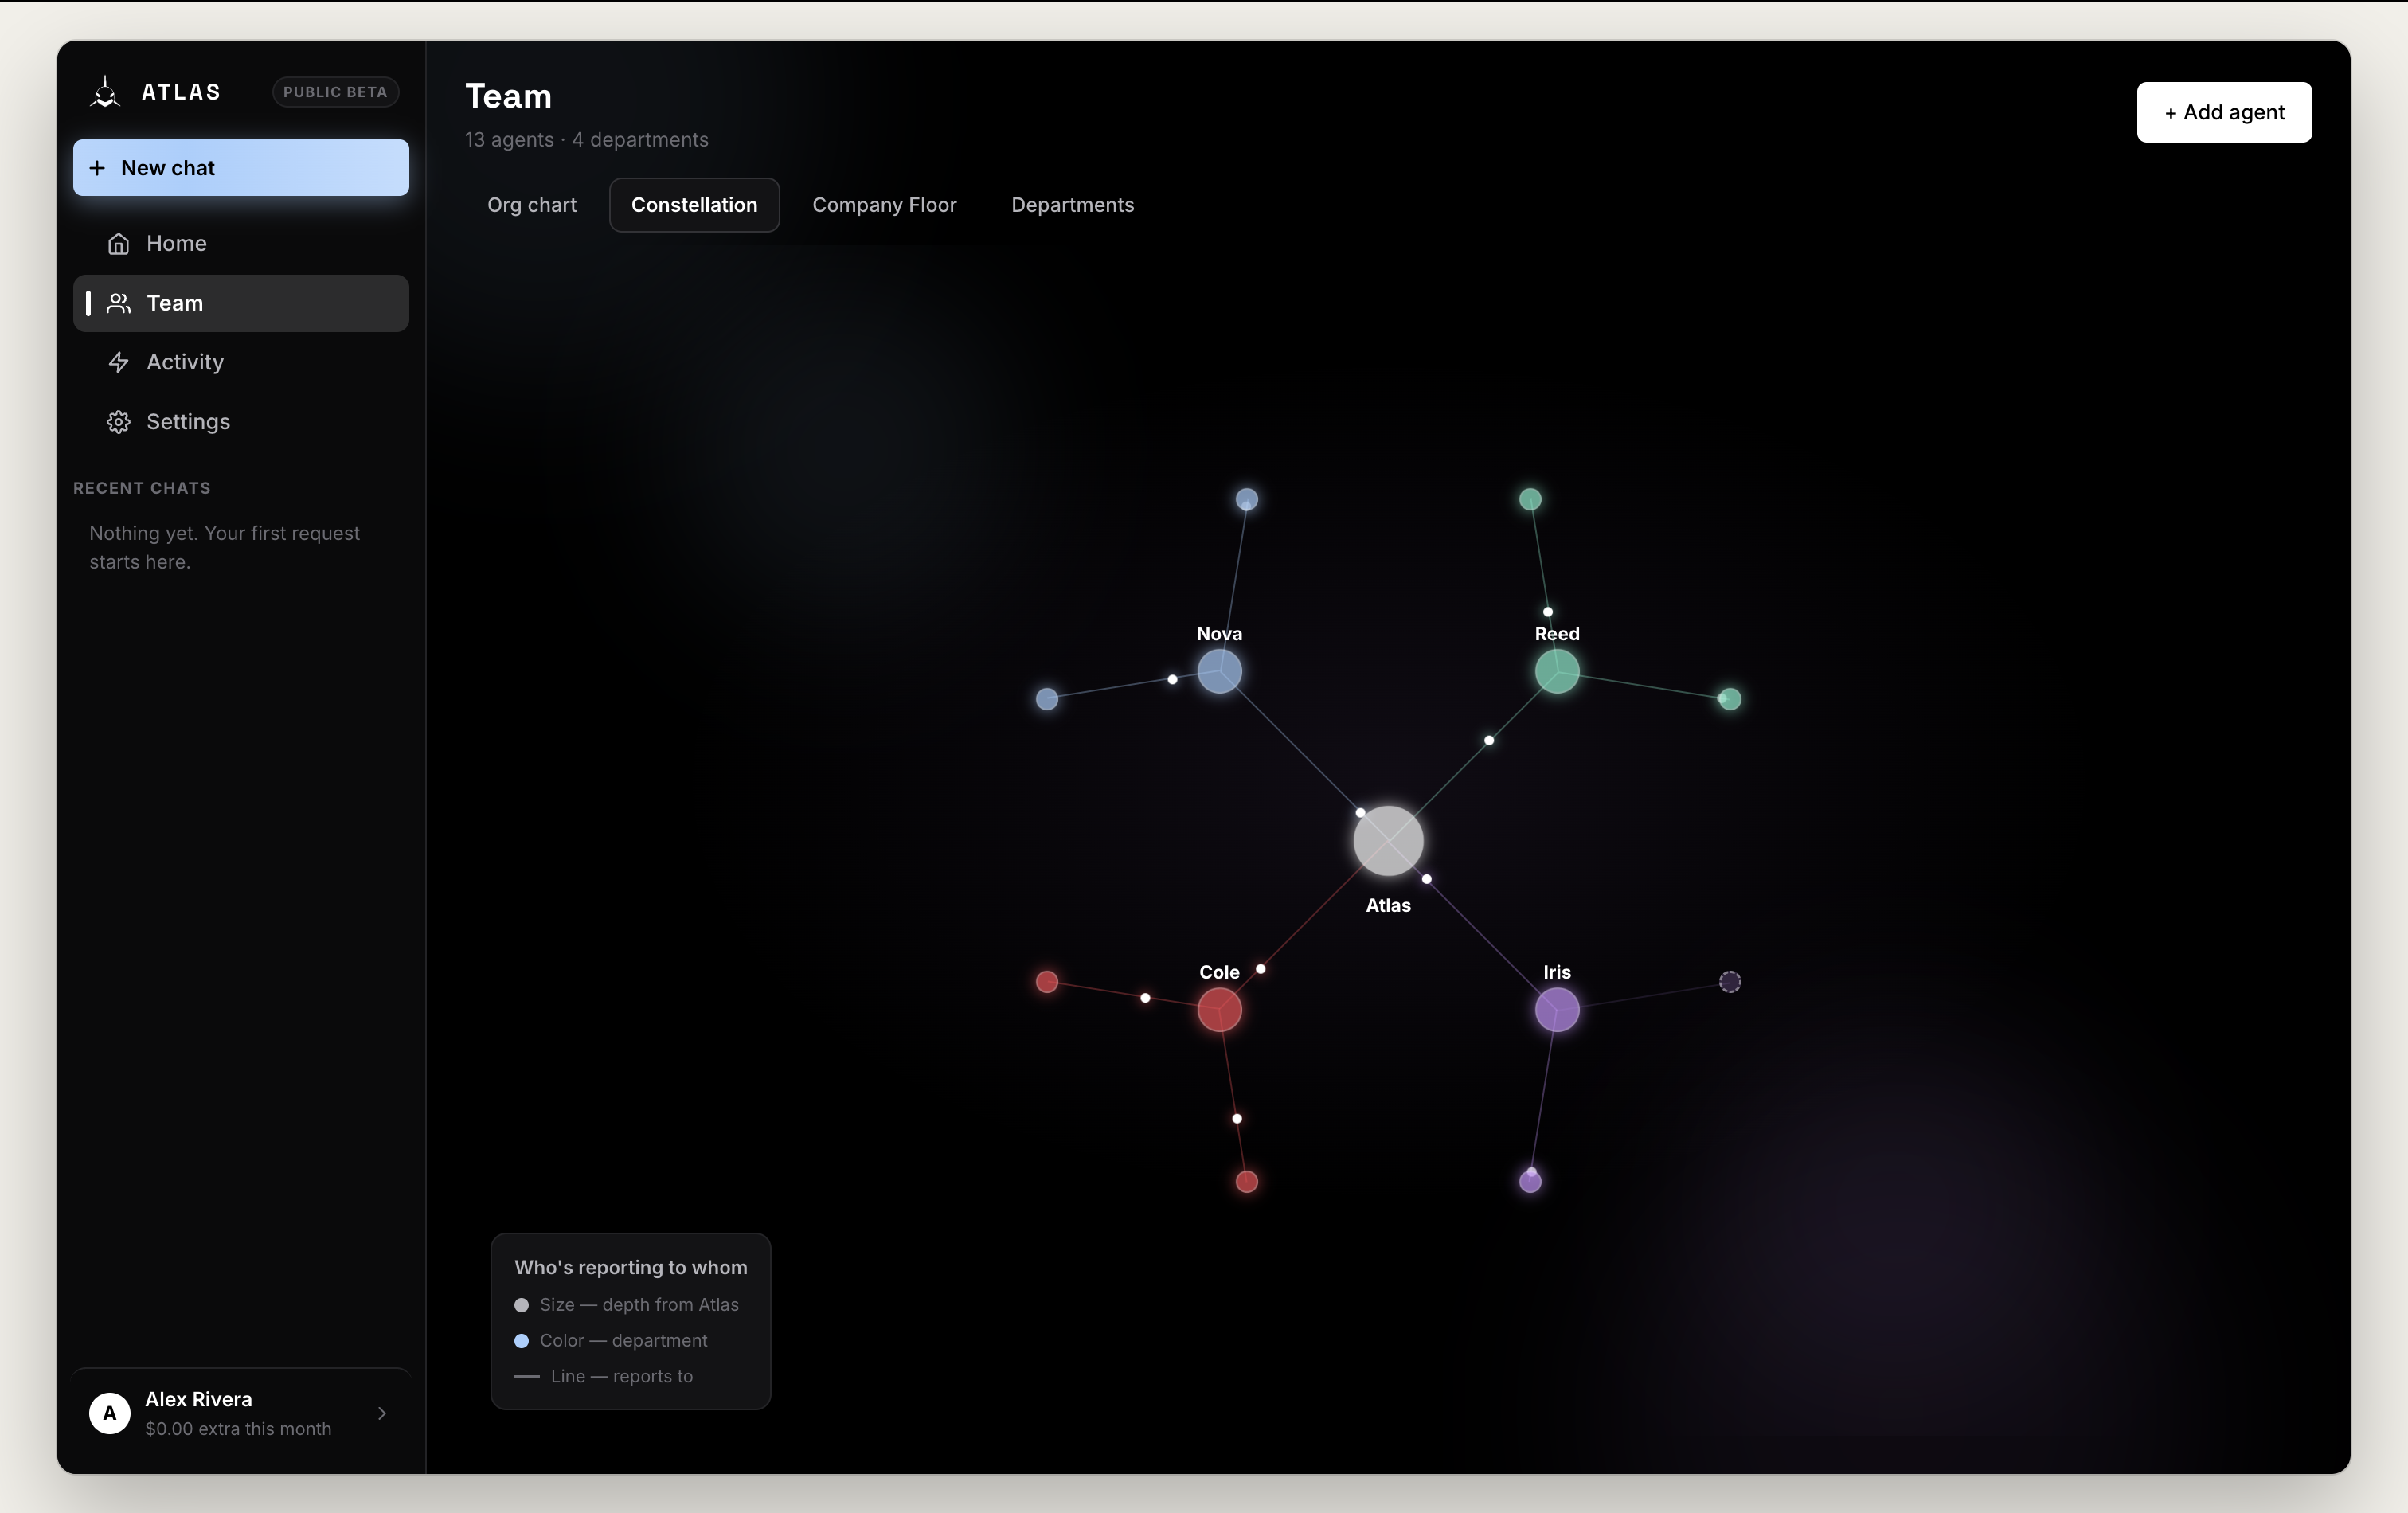Select the green node above Reed
Viewport: 2408px width, 1513px height.
coord(1530,499)
